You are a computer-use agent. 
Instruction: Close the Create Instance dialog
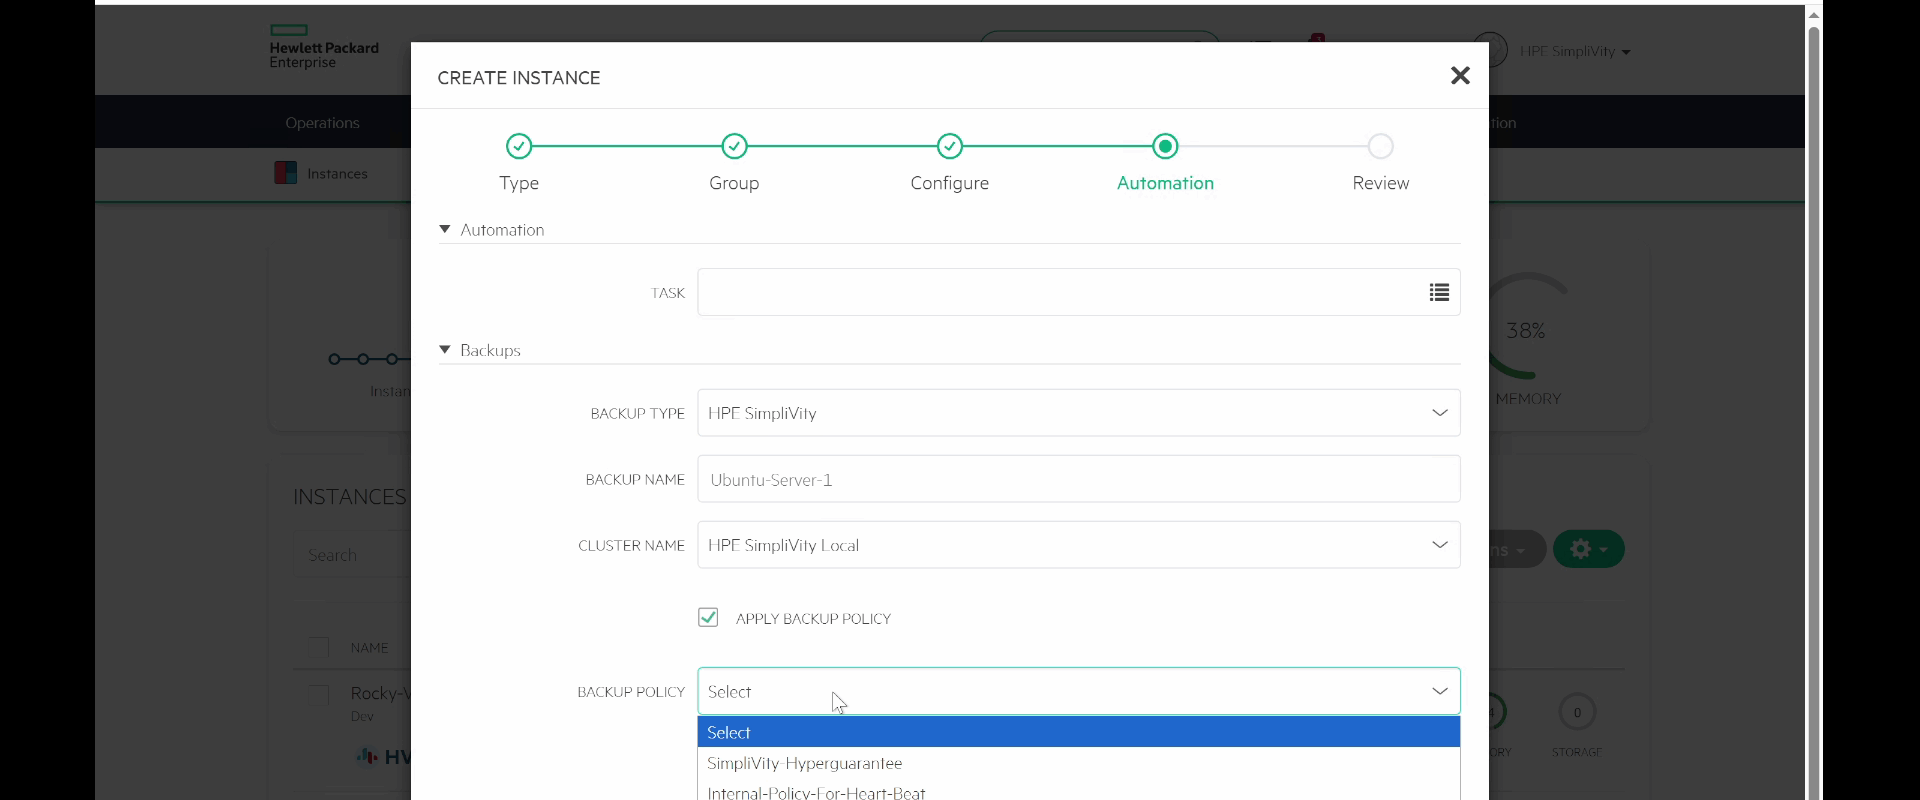coord(1460,76)
